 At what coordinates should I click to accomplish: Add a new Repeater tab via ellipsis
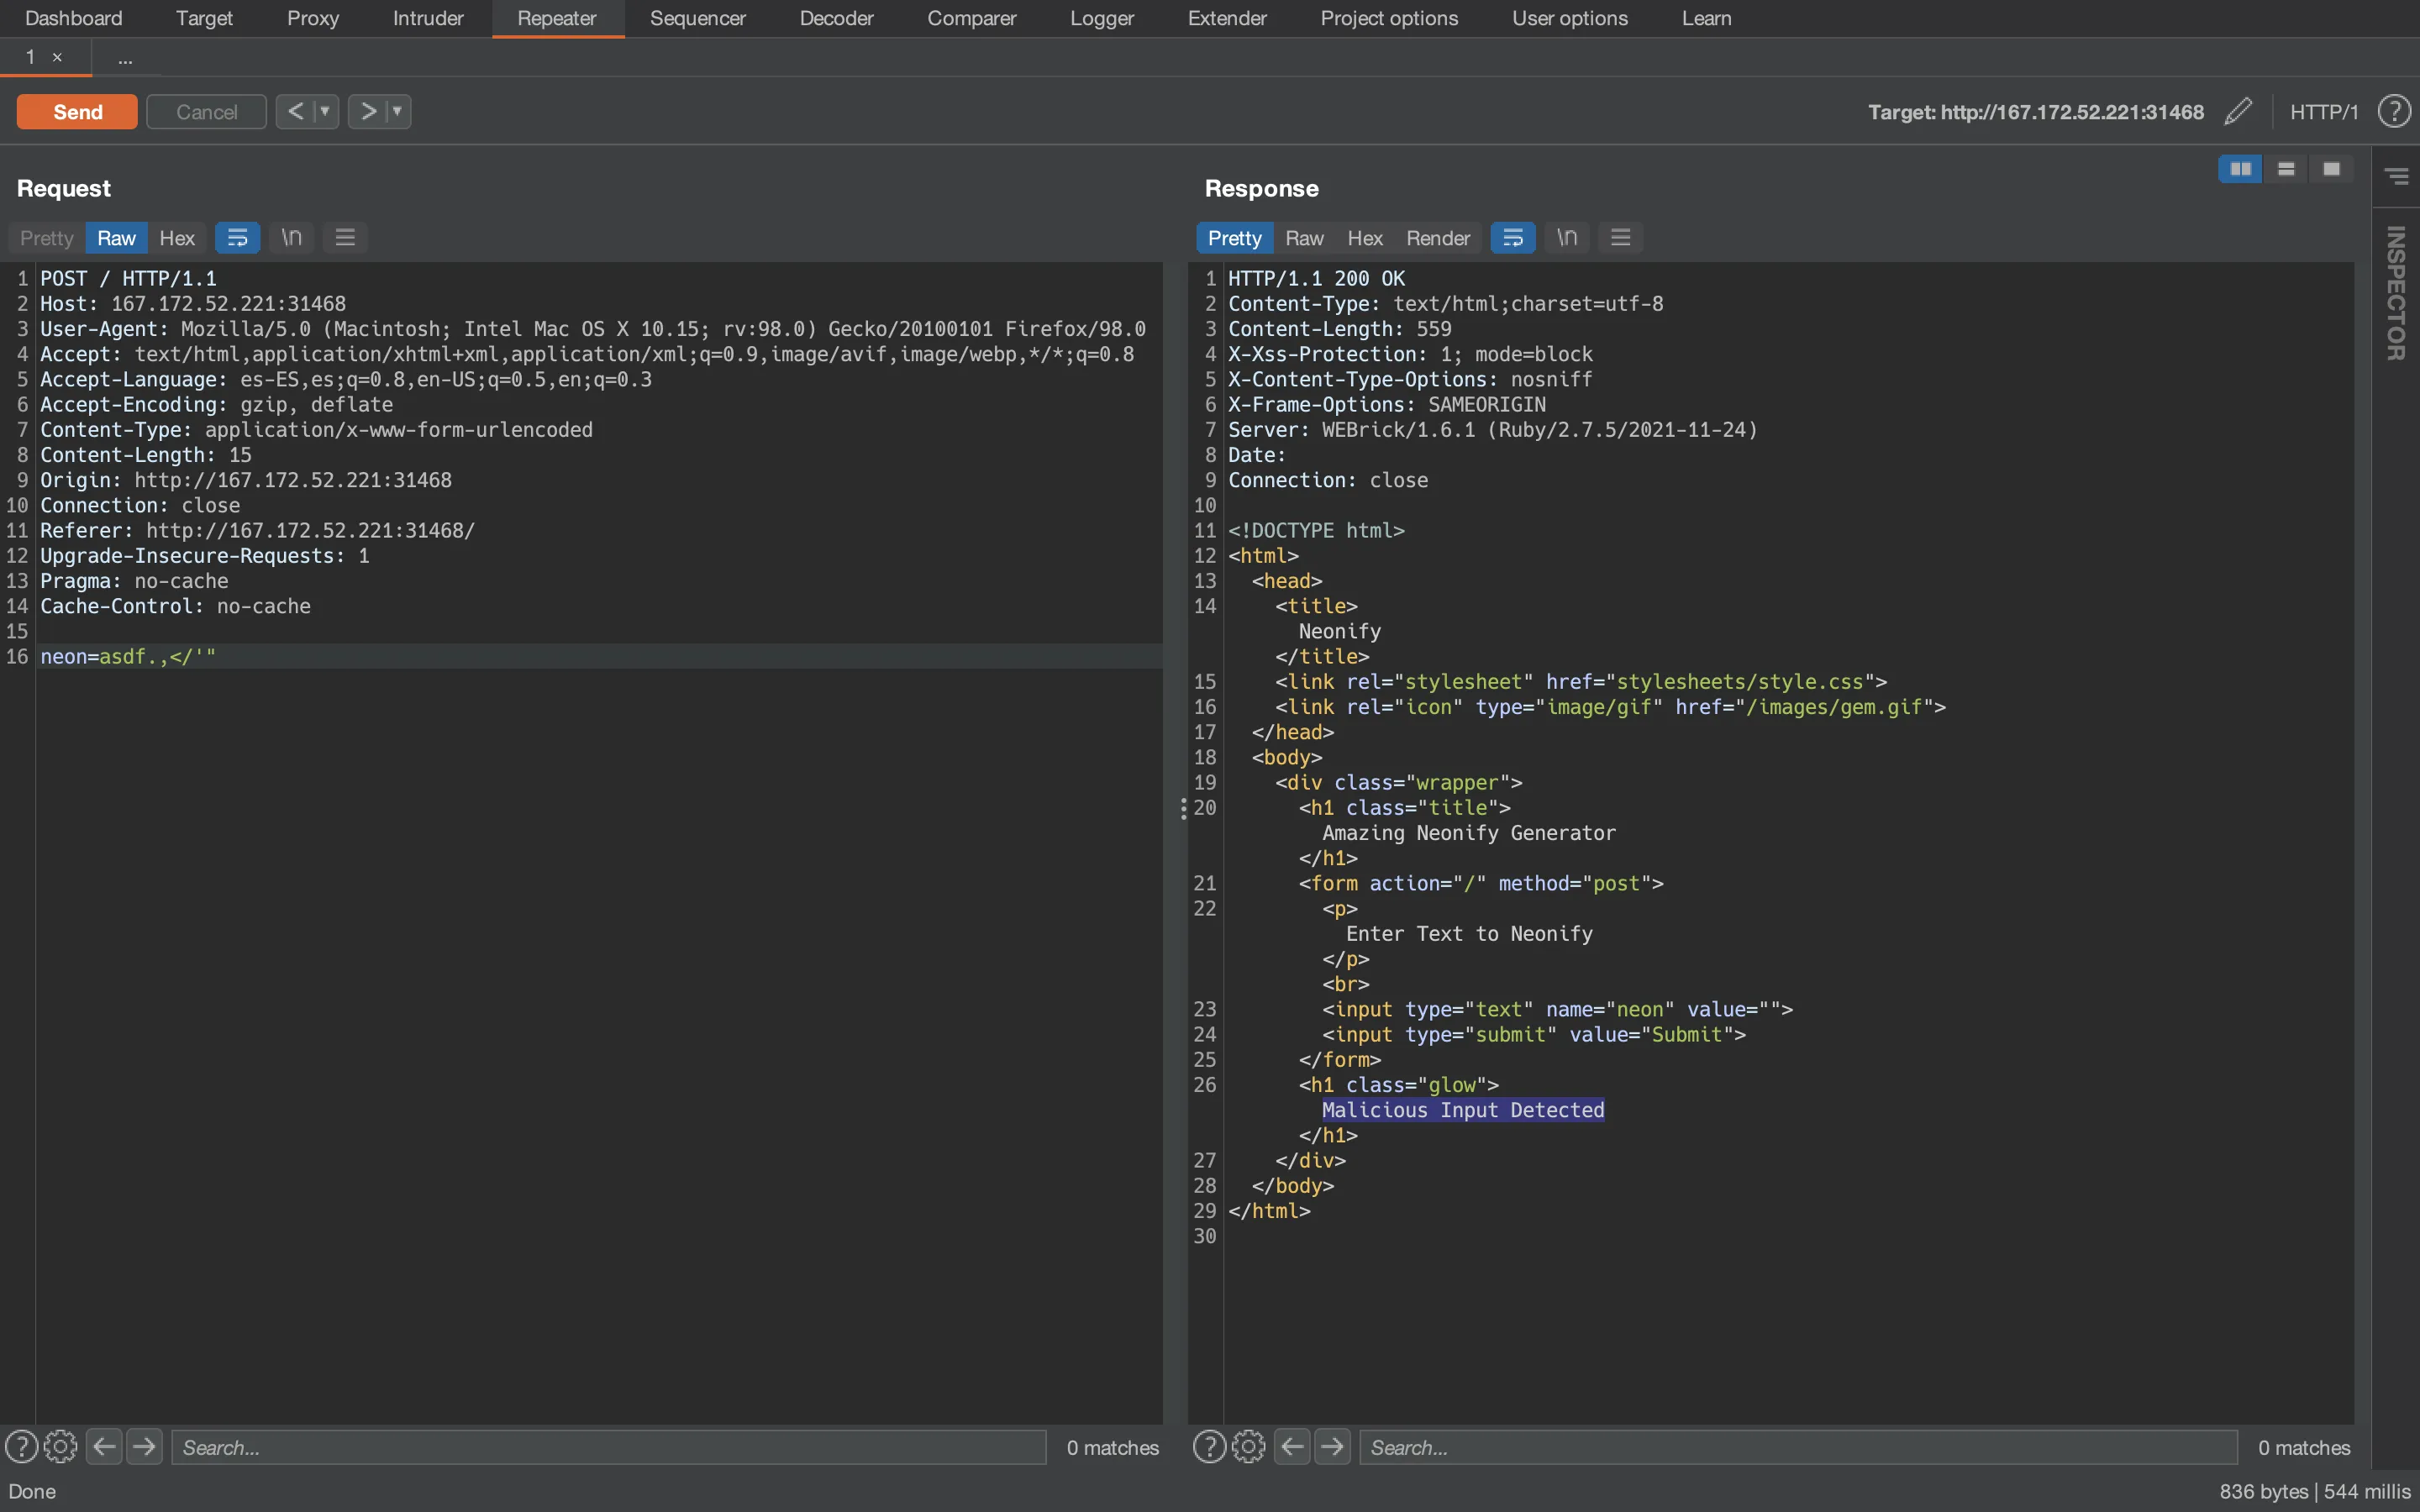[125, 58]
